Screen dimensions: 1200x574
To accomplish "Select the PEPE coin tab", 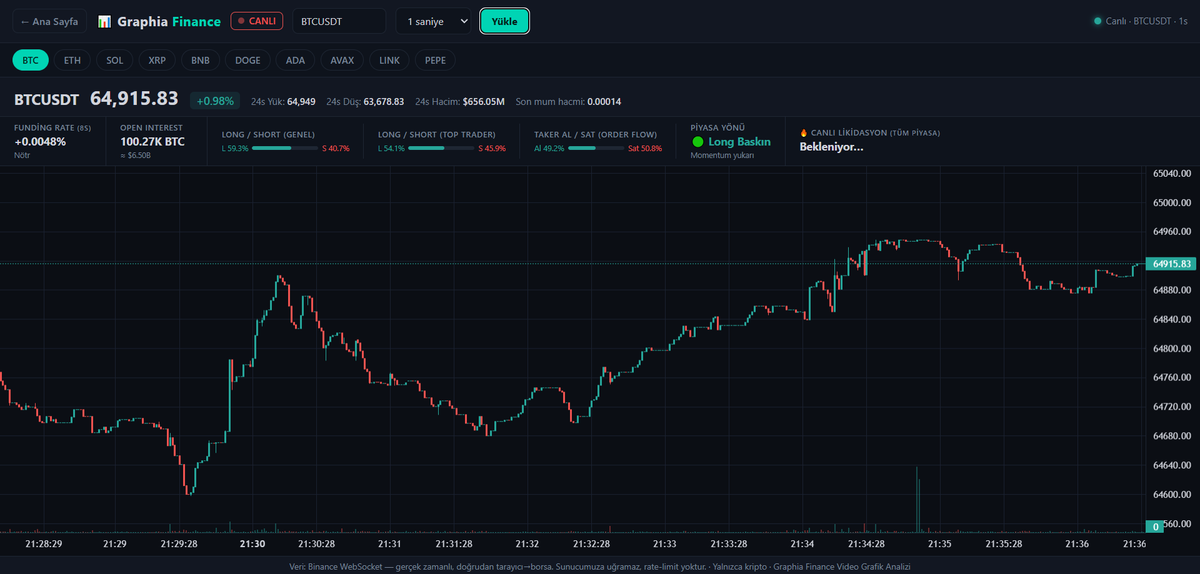I will pos(435,60).
